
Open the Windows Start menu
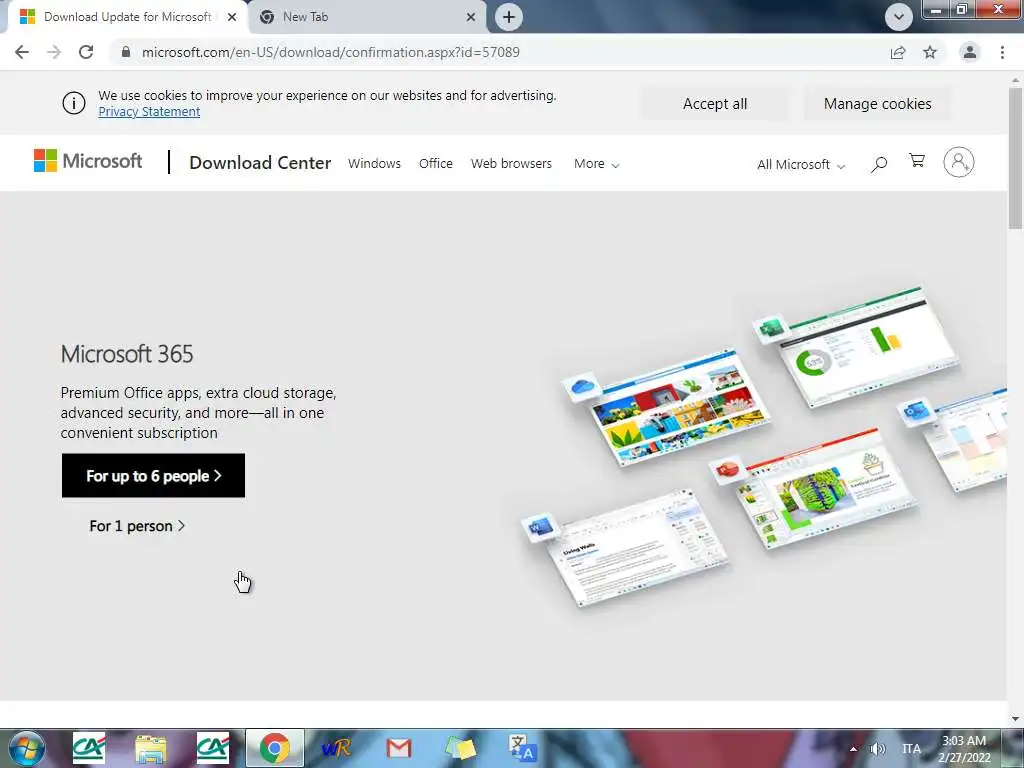click(26, 748)
